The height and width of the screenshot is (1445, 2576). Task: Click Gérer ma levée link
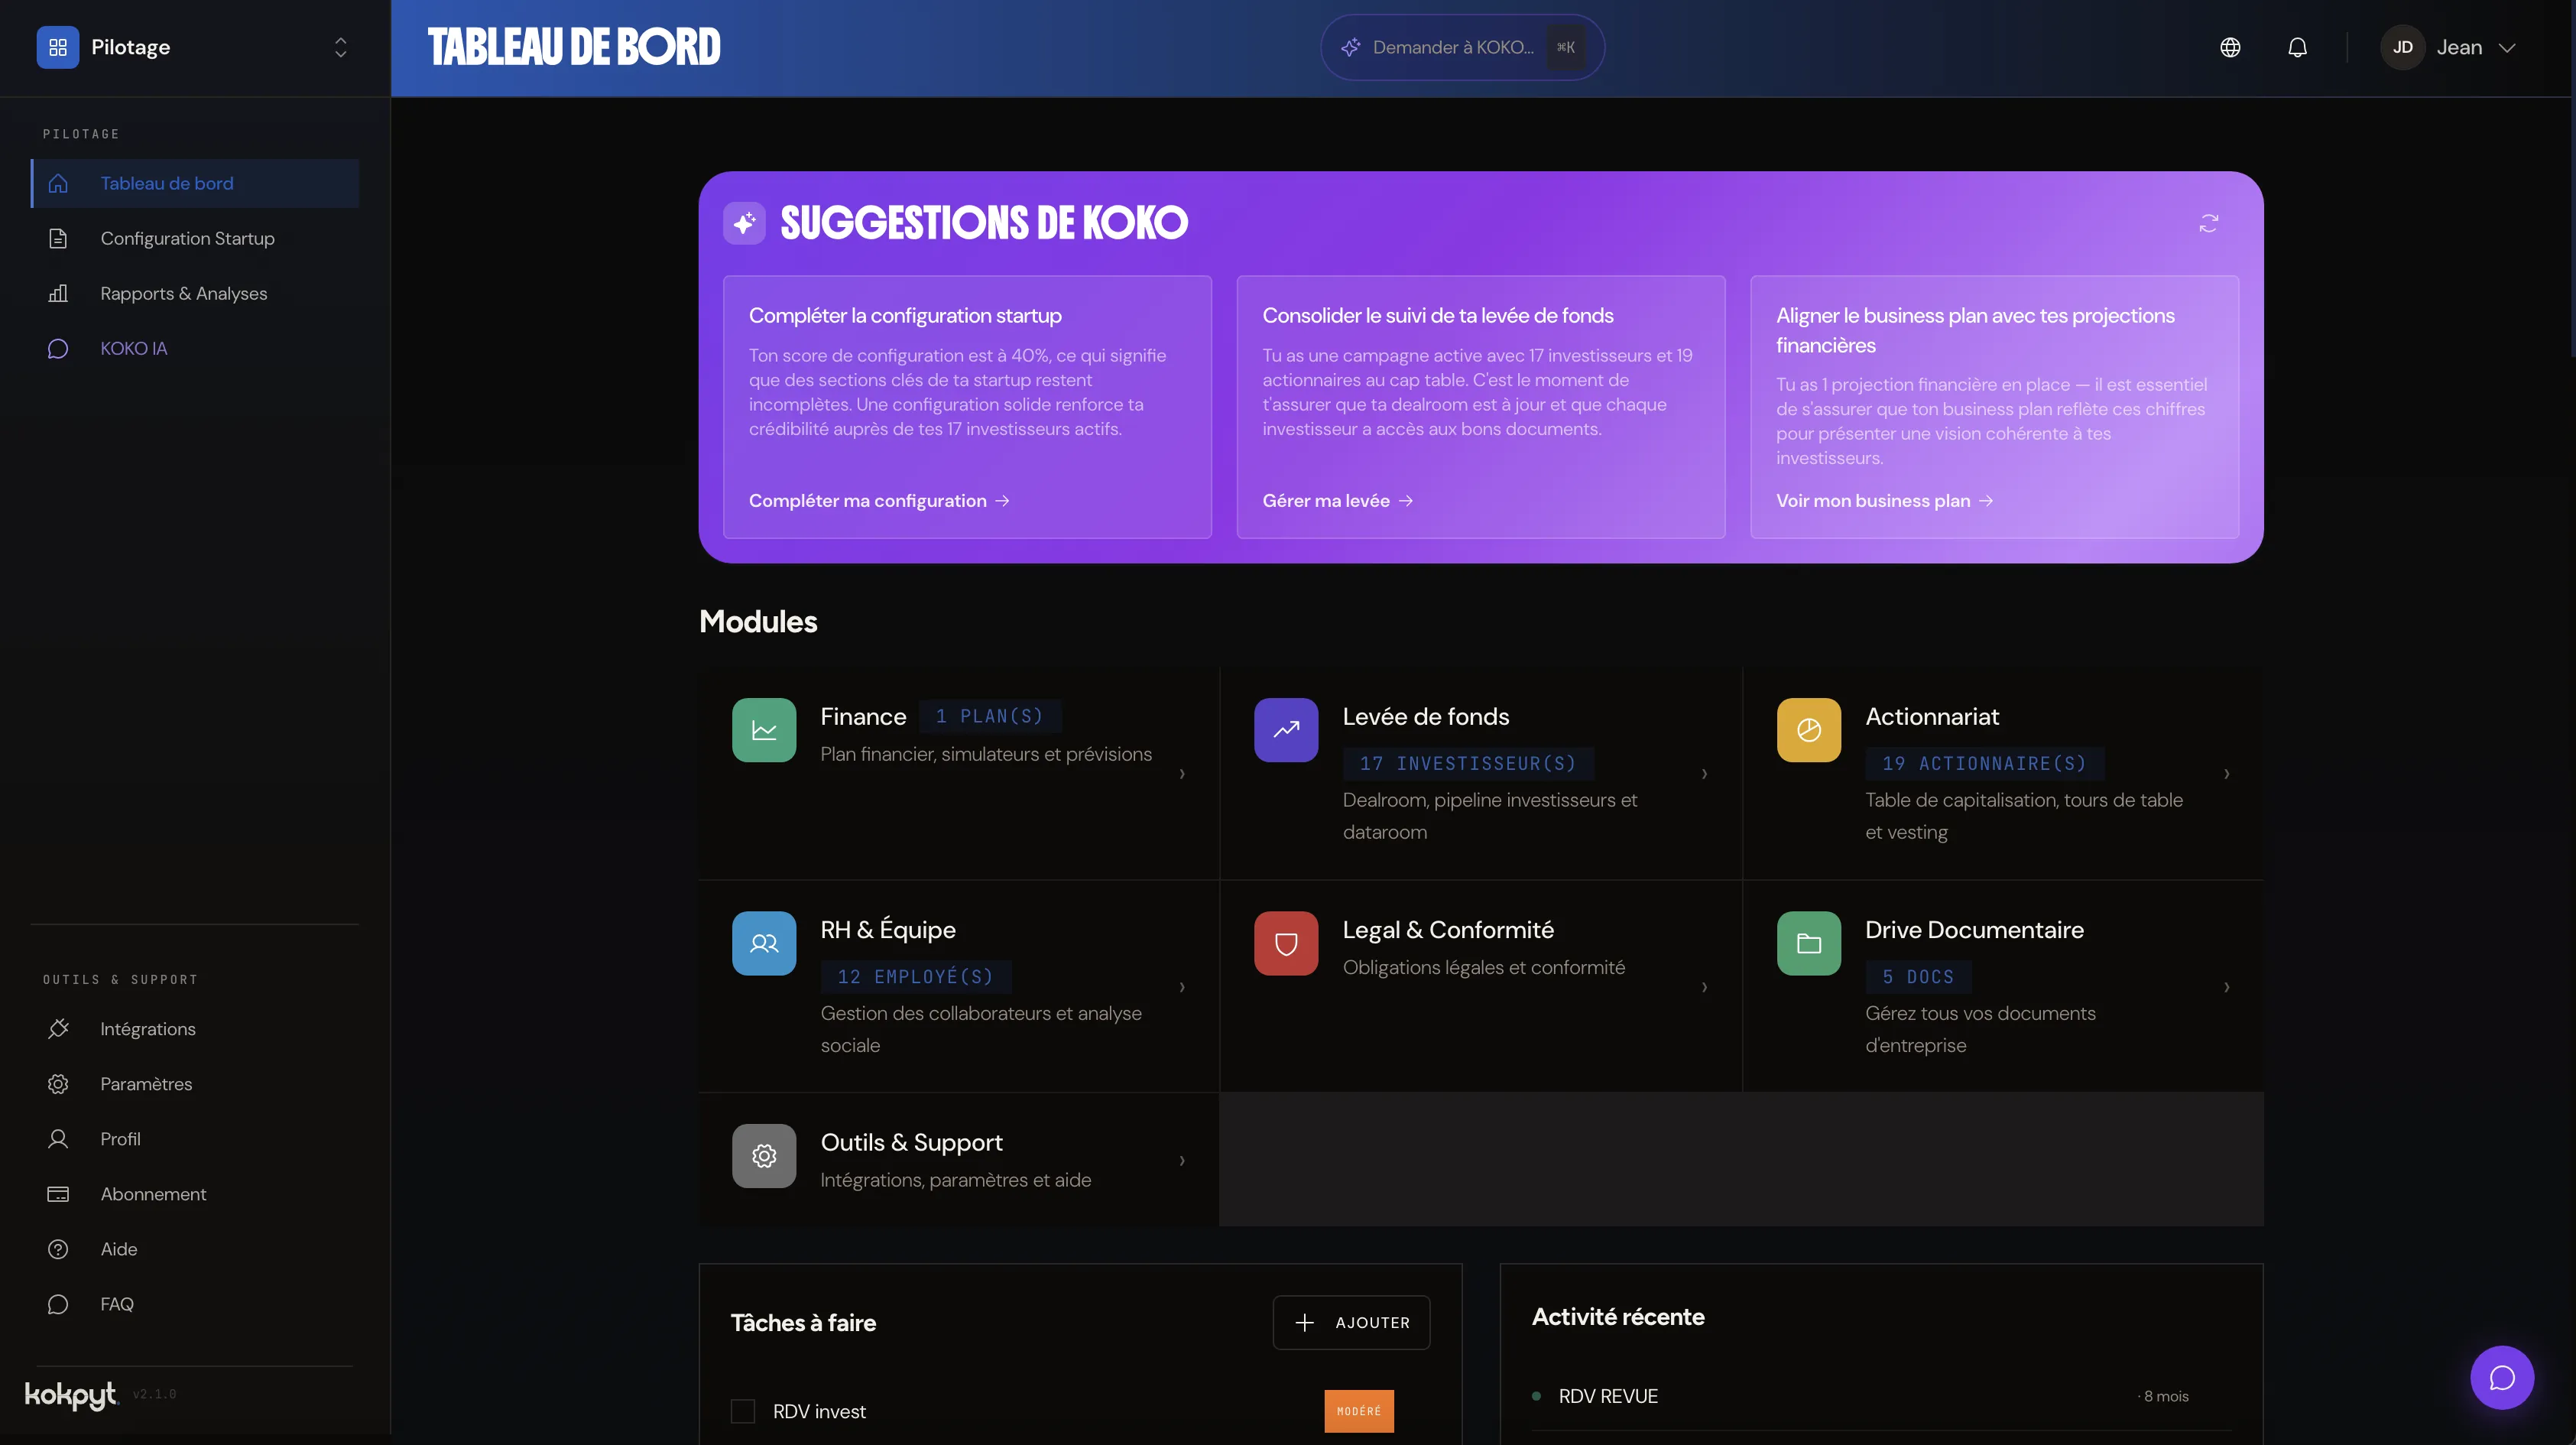[x=1337, y=501]
